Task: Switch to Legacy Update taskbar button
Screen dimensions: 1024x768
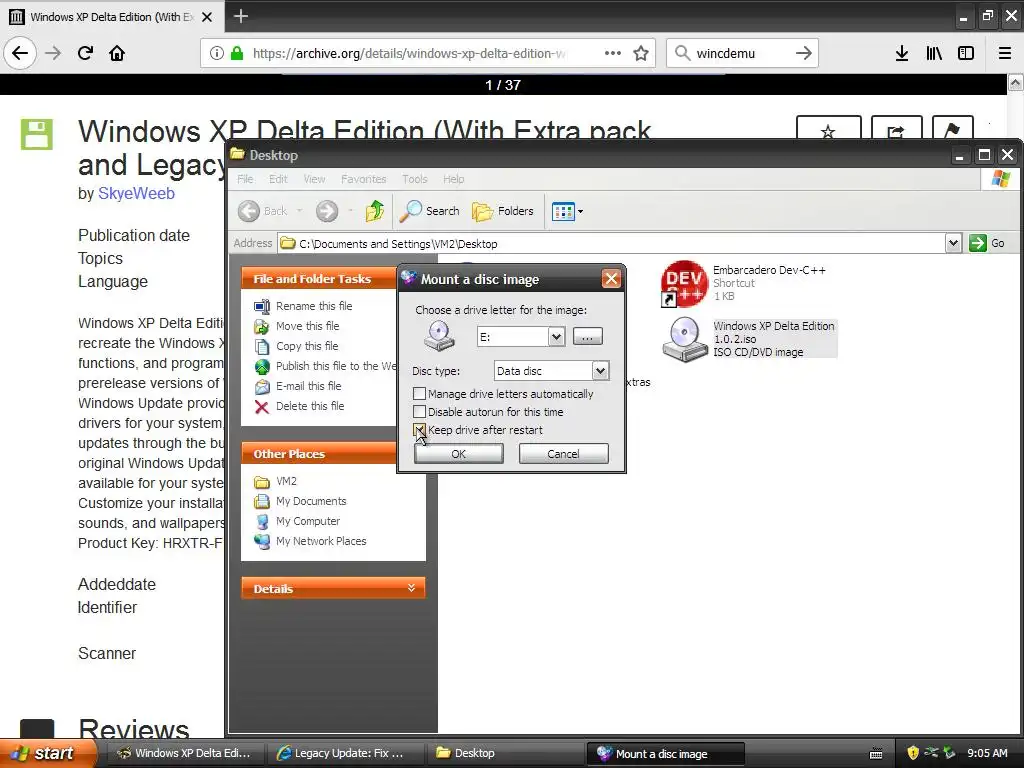Action: [x=347, y=753]
